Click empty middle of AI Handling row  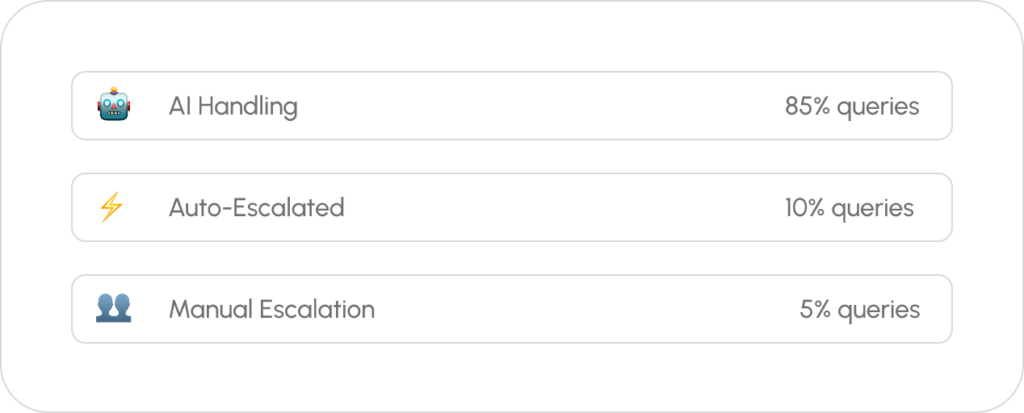tap(540, 106)
